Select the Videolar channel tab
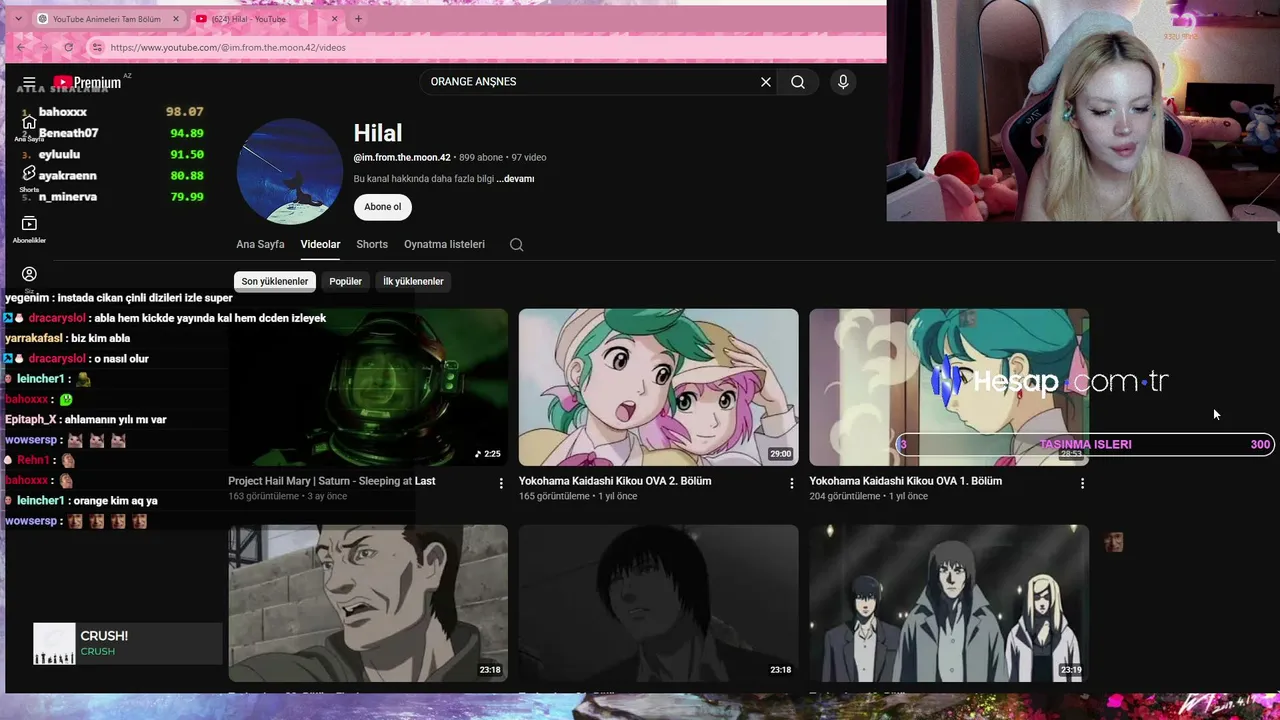Screen dimensions: 1280x720 point(320,245)
